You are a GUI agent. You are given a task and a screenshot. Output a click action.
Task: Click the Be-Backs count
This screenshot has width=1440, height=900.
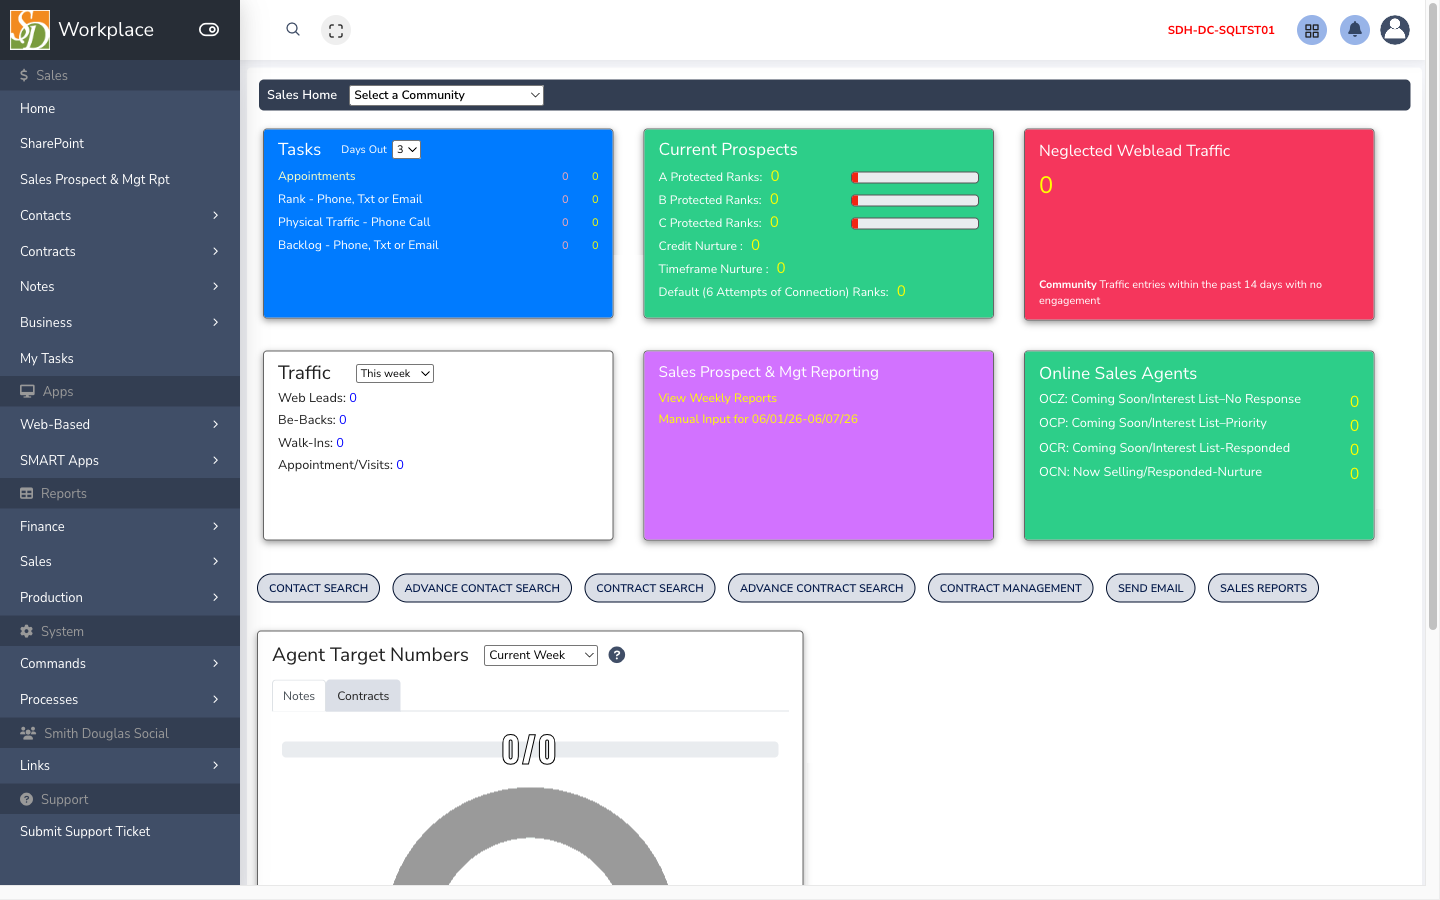coord(343,420)
